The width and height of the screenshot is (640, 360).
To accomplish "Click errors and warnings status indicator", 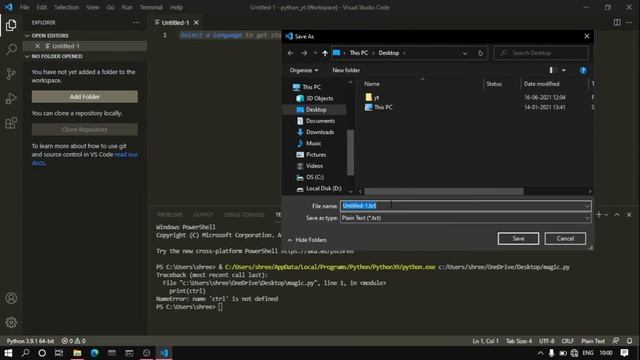I will pyautogui.click(x=73, y=341).
